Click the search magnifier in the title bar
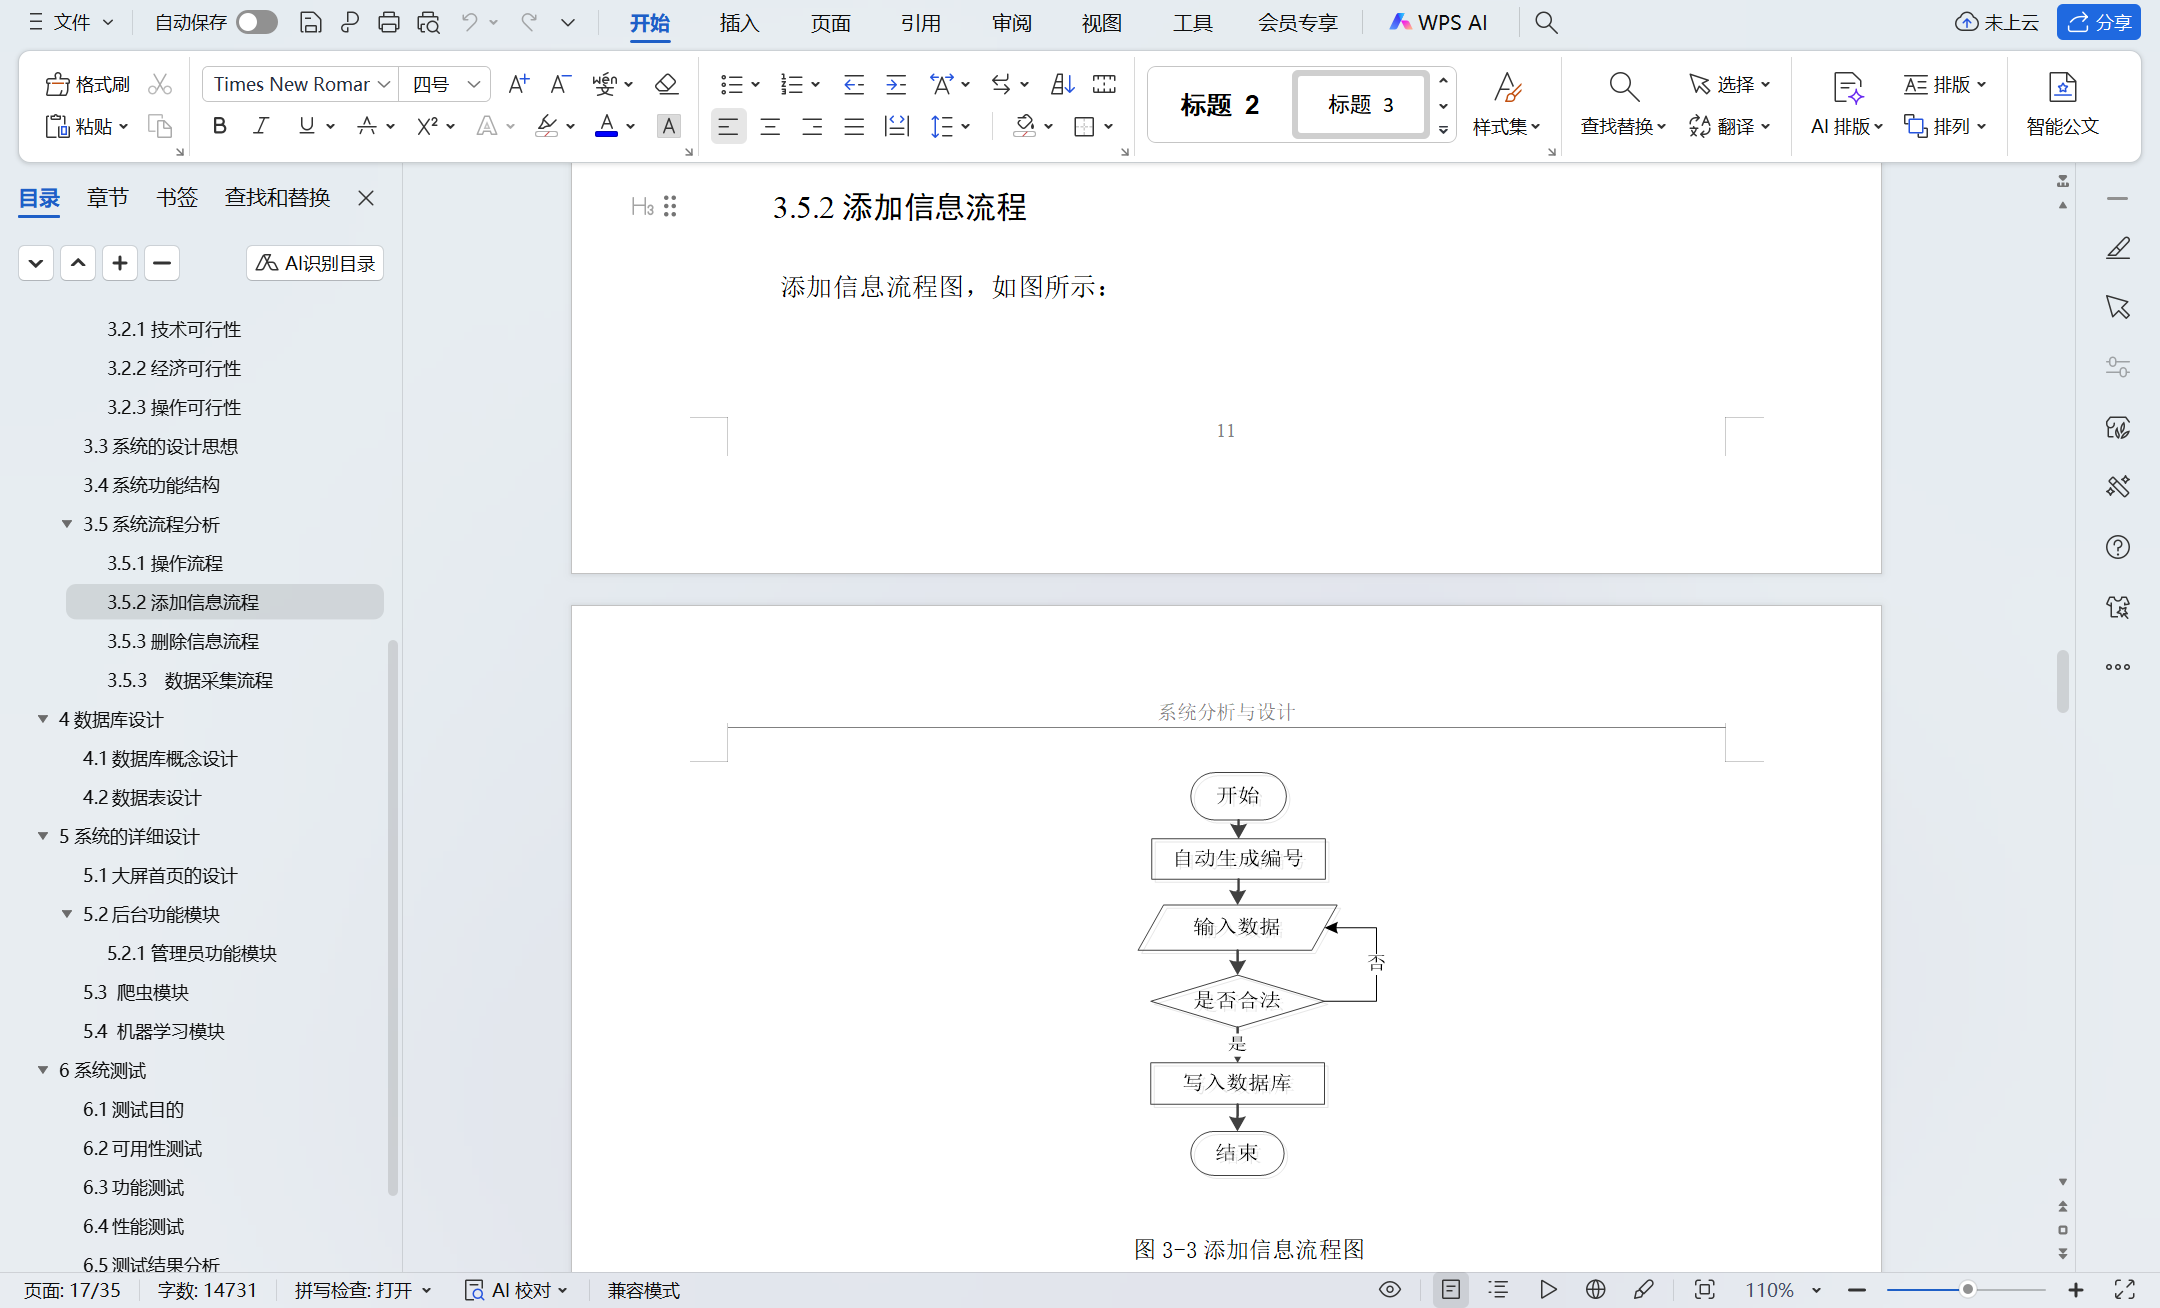The image size is (2160, 1308). pos(1546,22)
